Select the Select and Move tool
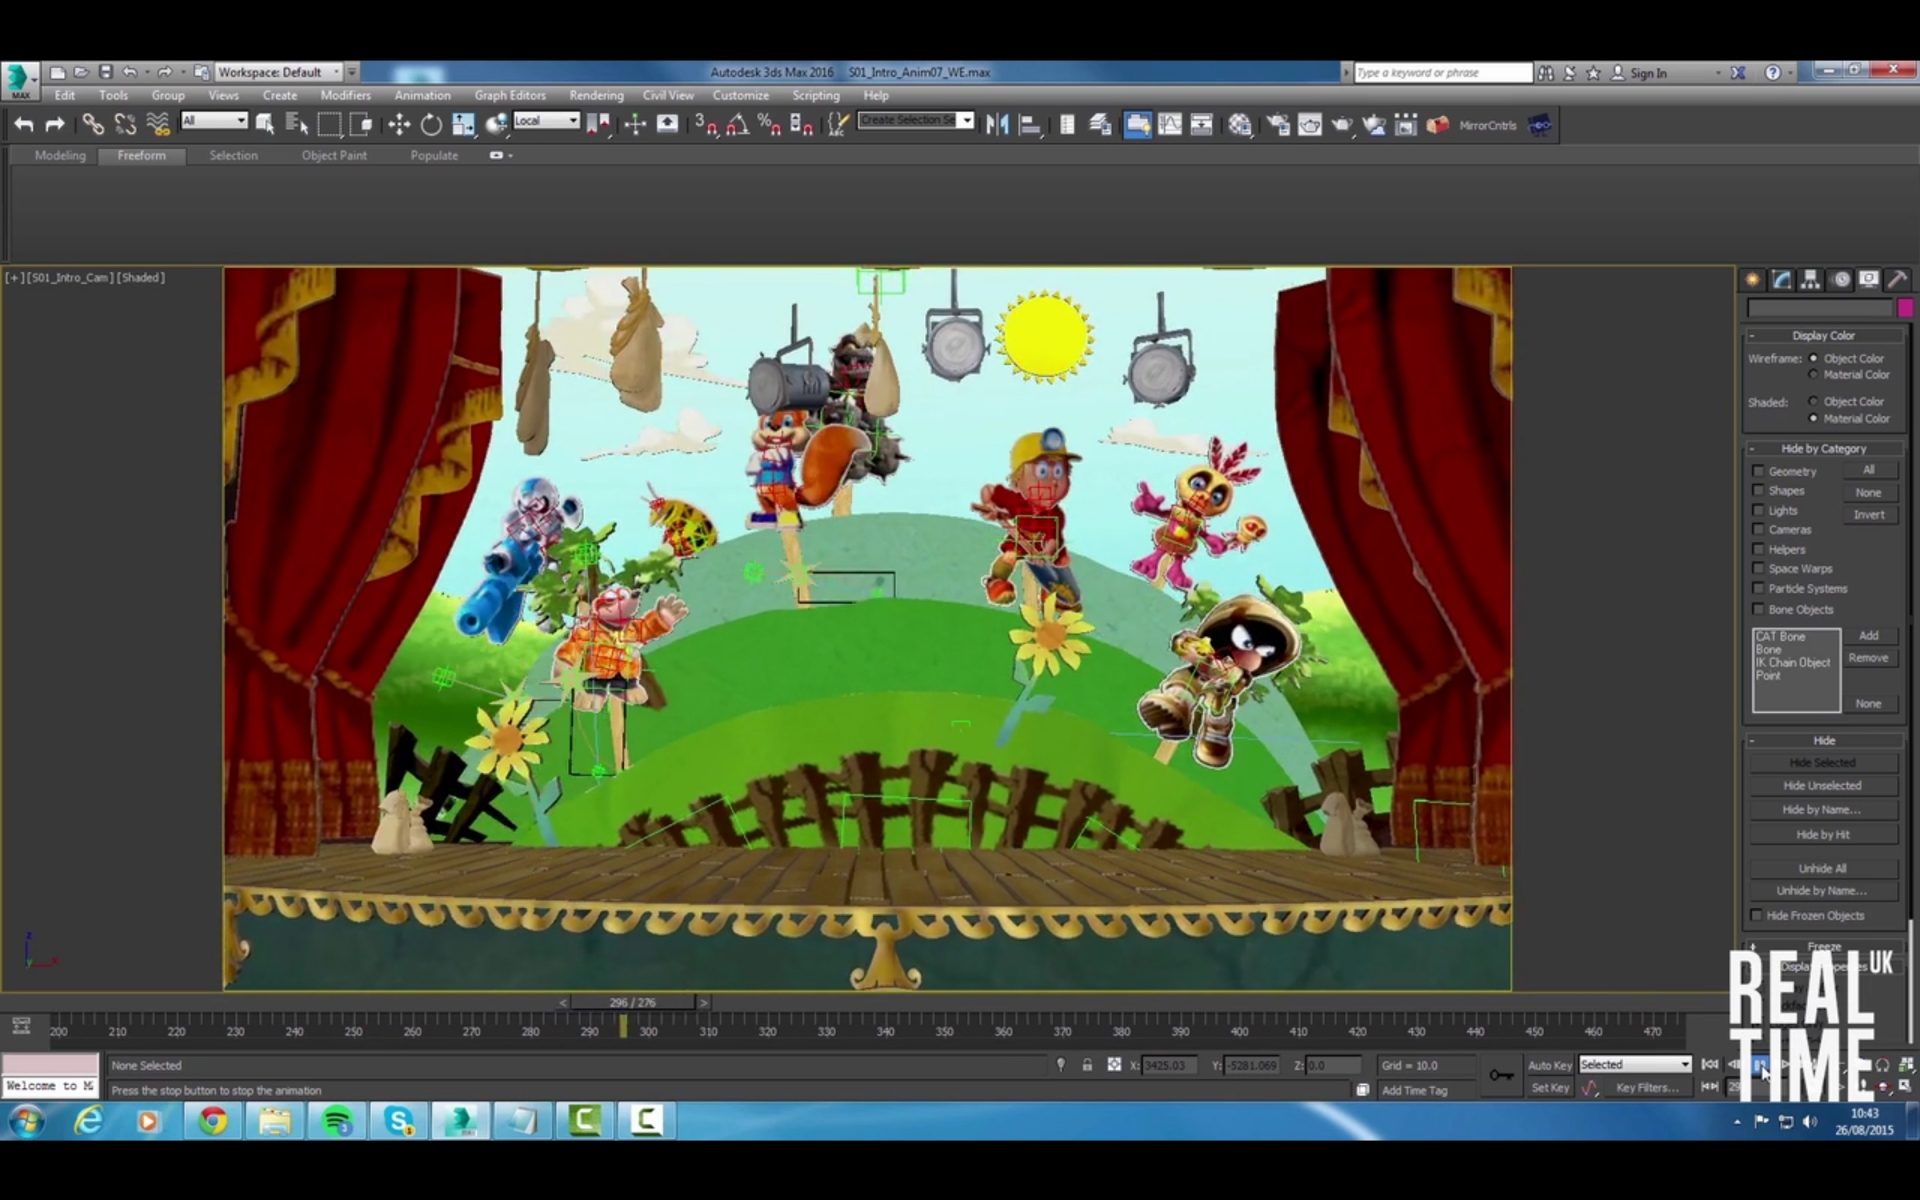 coord(398,124)
